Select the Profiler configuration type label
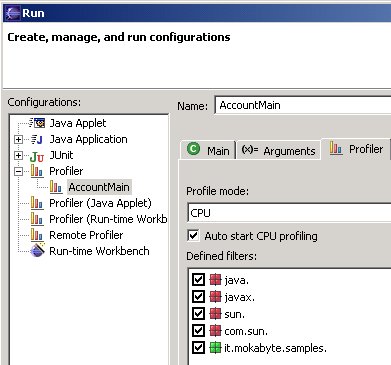 (x=66, y=171)
